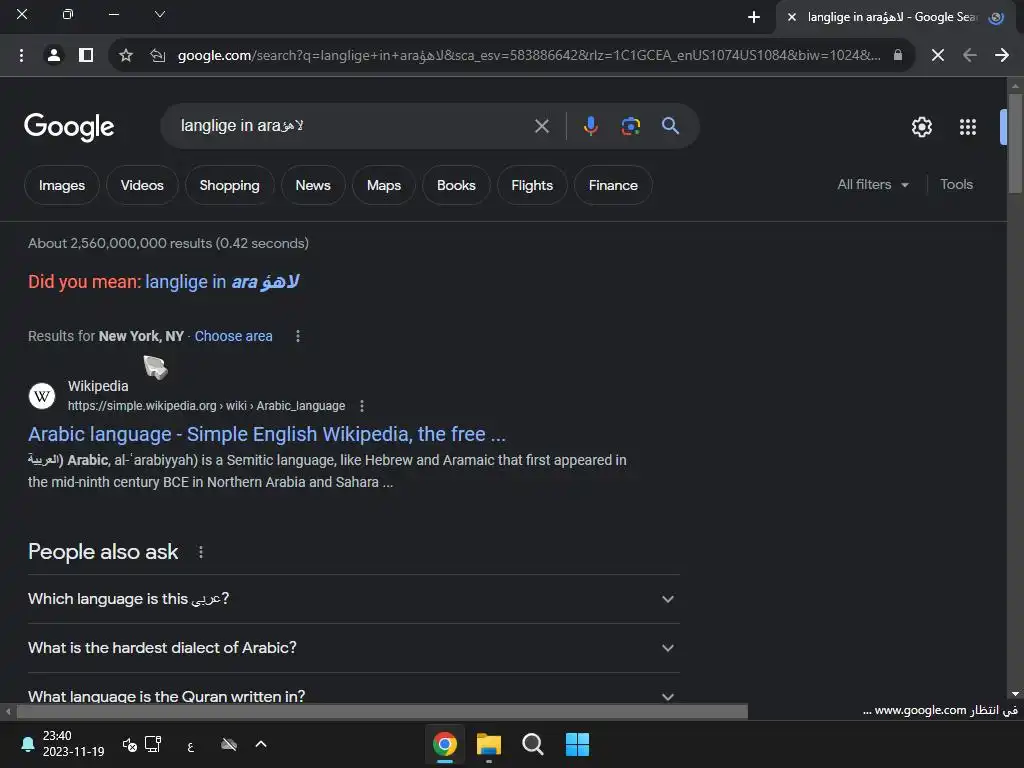Open the taskbar search icon
Screen dimensions: 1024x768
[533, 744]
